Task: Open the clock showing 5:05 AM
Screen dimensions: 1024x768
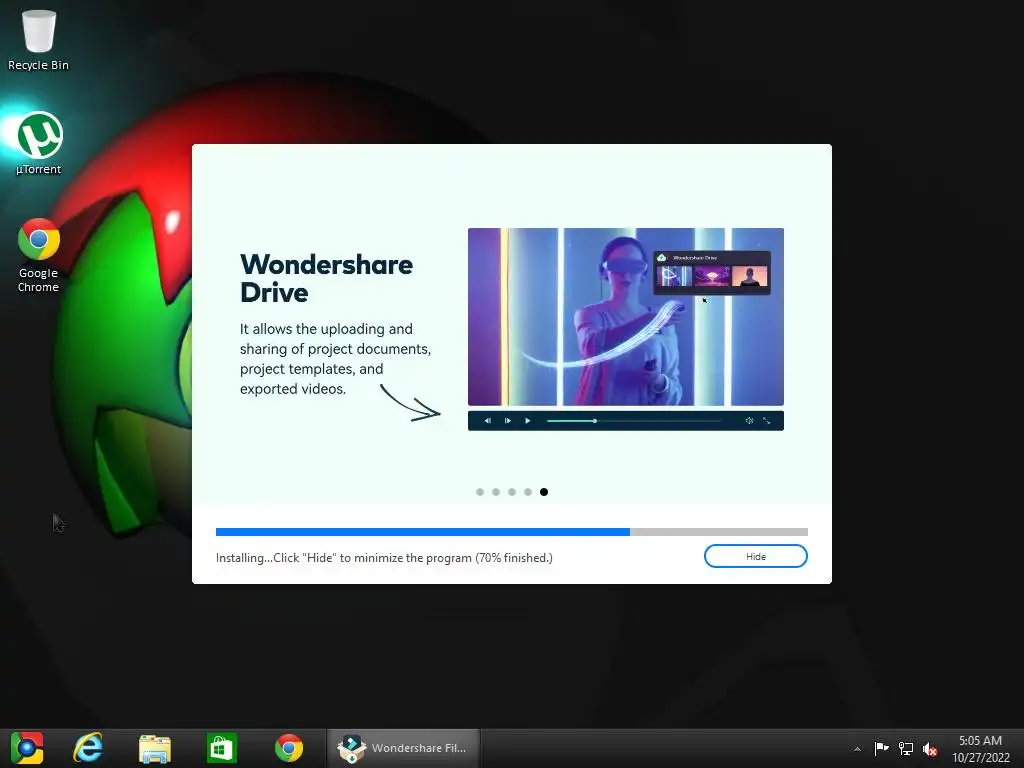Action: pyautogui.click(x=980, y=748)
